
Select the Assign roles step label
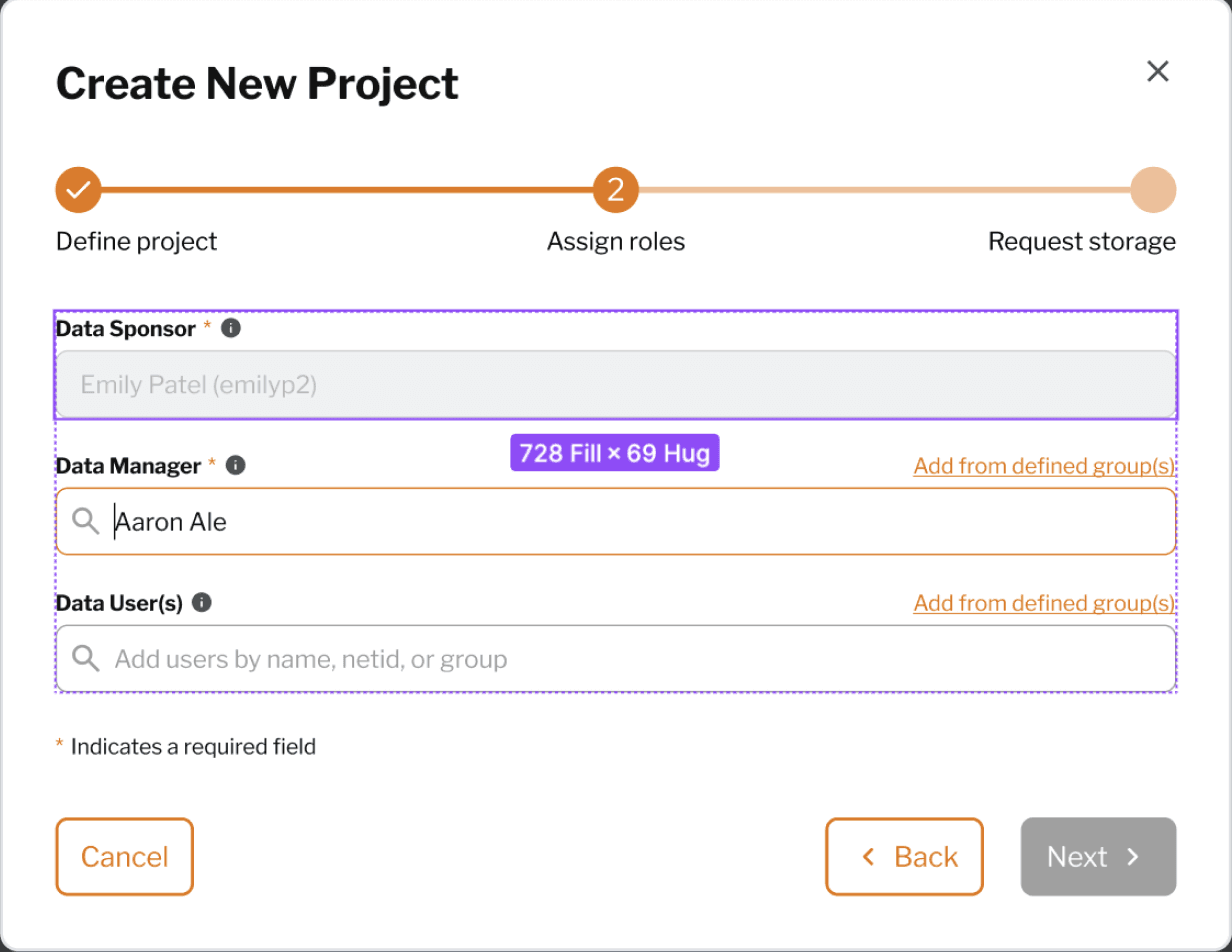click(x=616, y=241)
